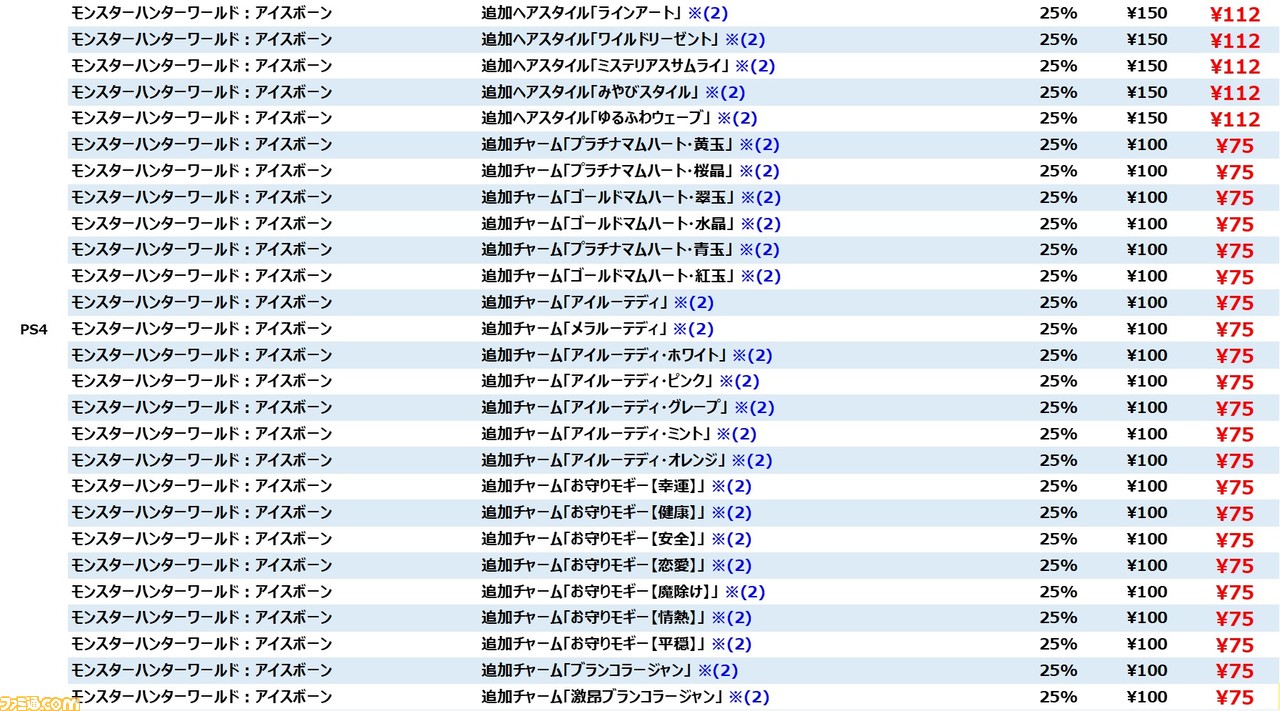Select 追加チャーム「プラチナマムハート･桜晶」 item name

pos(609,171)
